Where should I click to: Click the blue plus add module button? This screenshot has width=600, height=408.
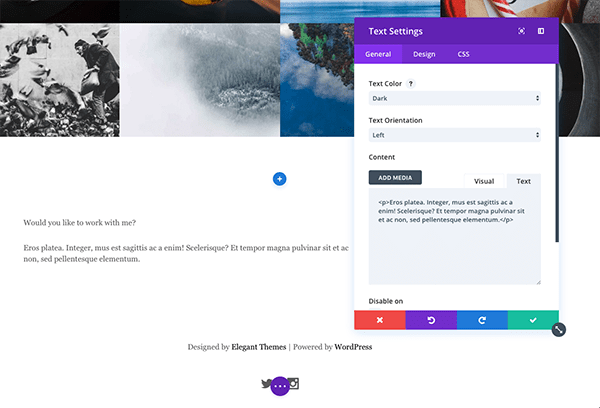pyautogui.click(x=279, y=179)
